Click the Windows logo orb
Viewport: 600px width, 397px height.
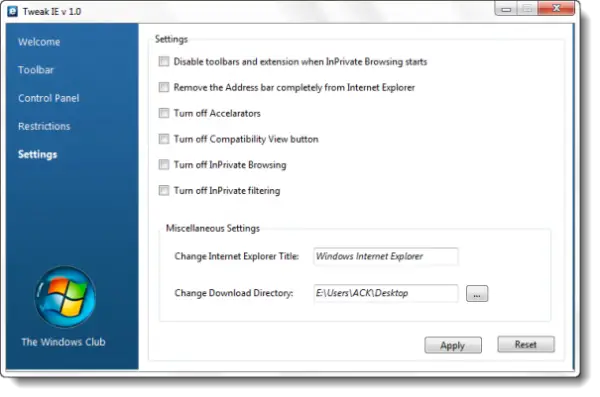[x=65, y=297]
